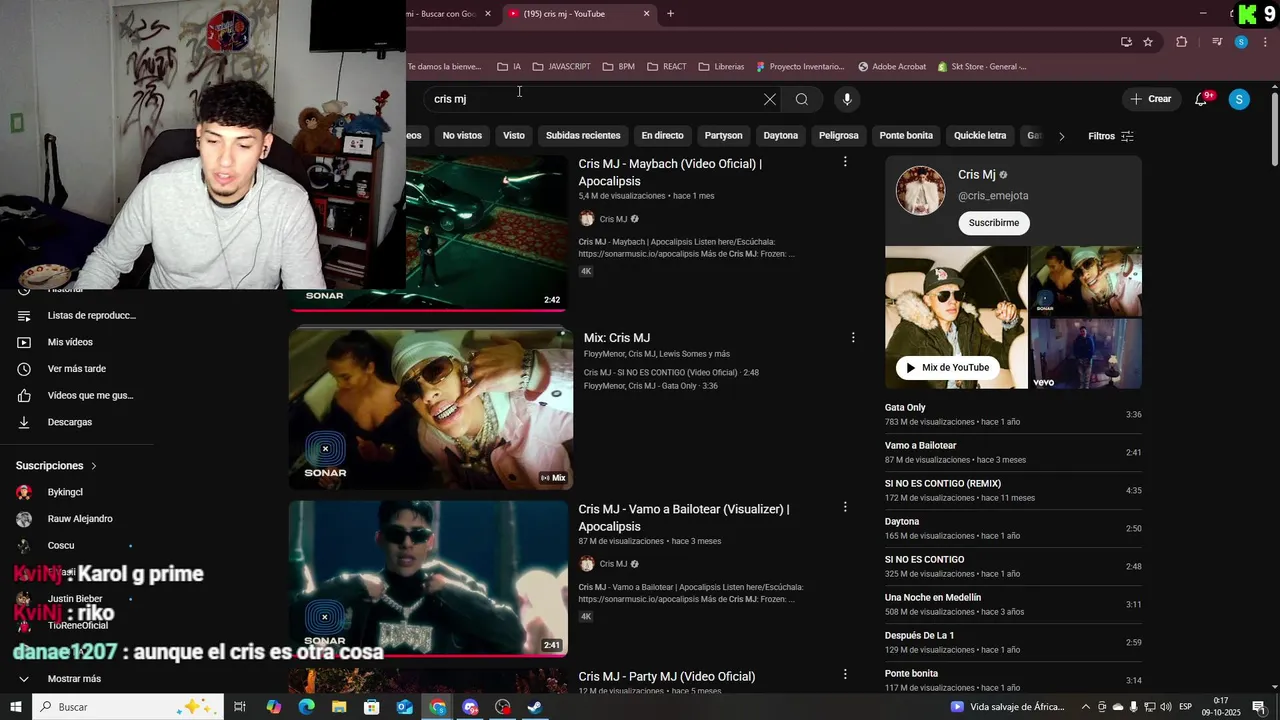Open the Rauw Alejandro subscription
The width and height of the screenshot is (1280, 720).
click(79, 519)
